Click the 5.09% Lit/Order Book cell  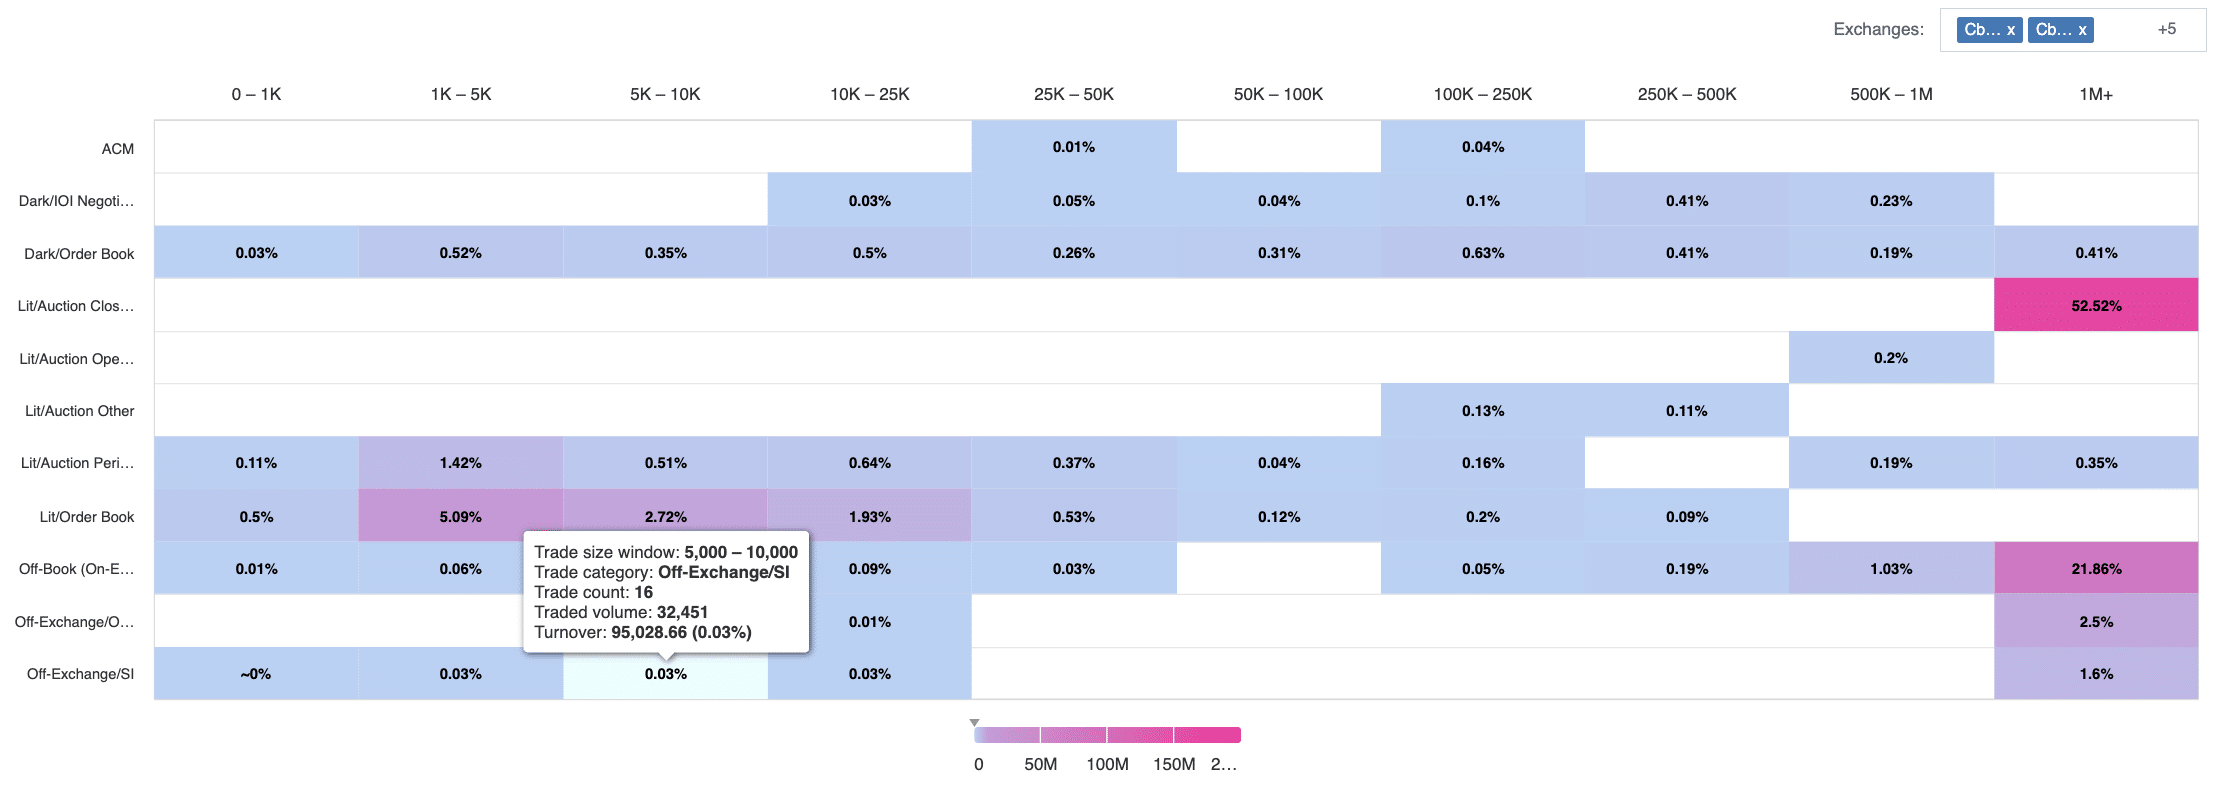click(x=460, y=516)
